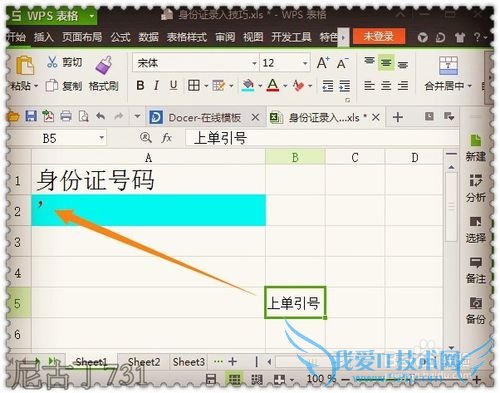The height and width of the screenshot is (393, 500).
Task: Close the Docer templates tab
Action: tap(255, 117)
